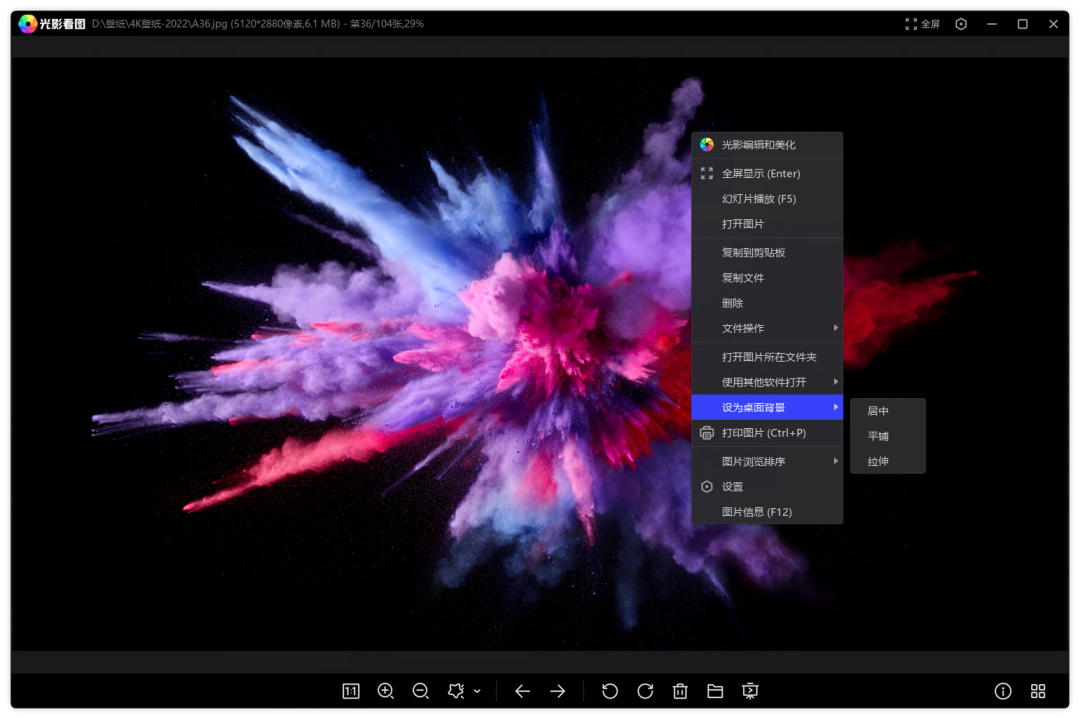Screen dimensions: 1080x719
Task: Expand the 使用其他软件打开 submenu
Action: point(767,382)
